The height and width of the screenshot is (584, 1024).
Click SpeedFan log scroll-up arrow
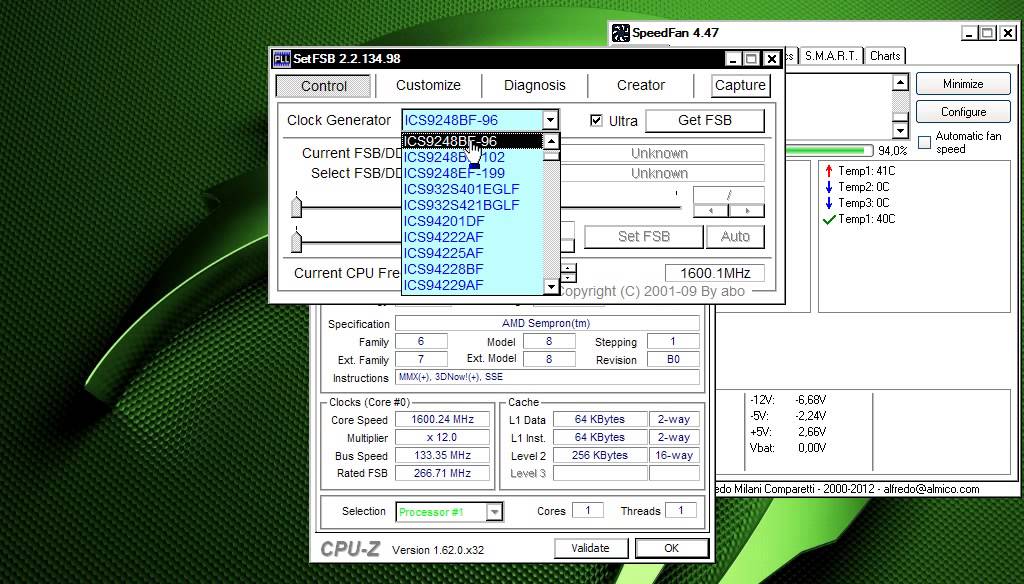tap(900, 83)
